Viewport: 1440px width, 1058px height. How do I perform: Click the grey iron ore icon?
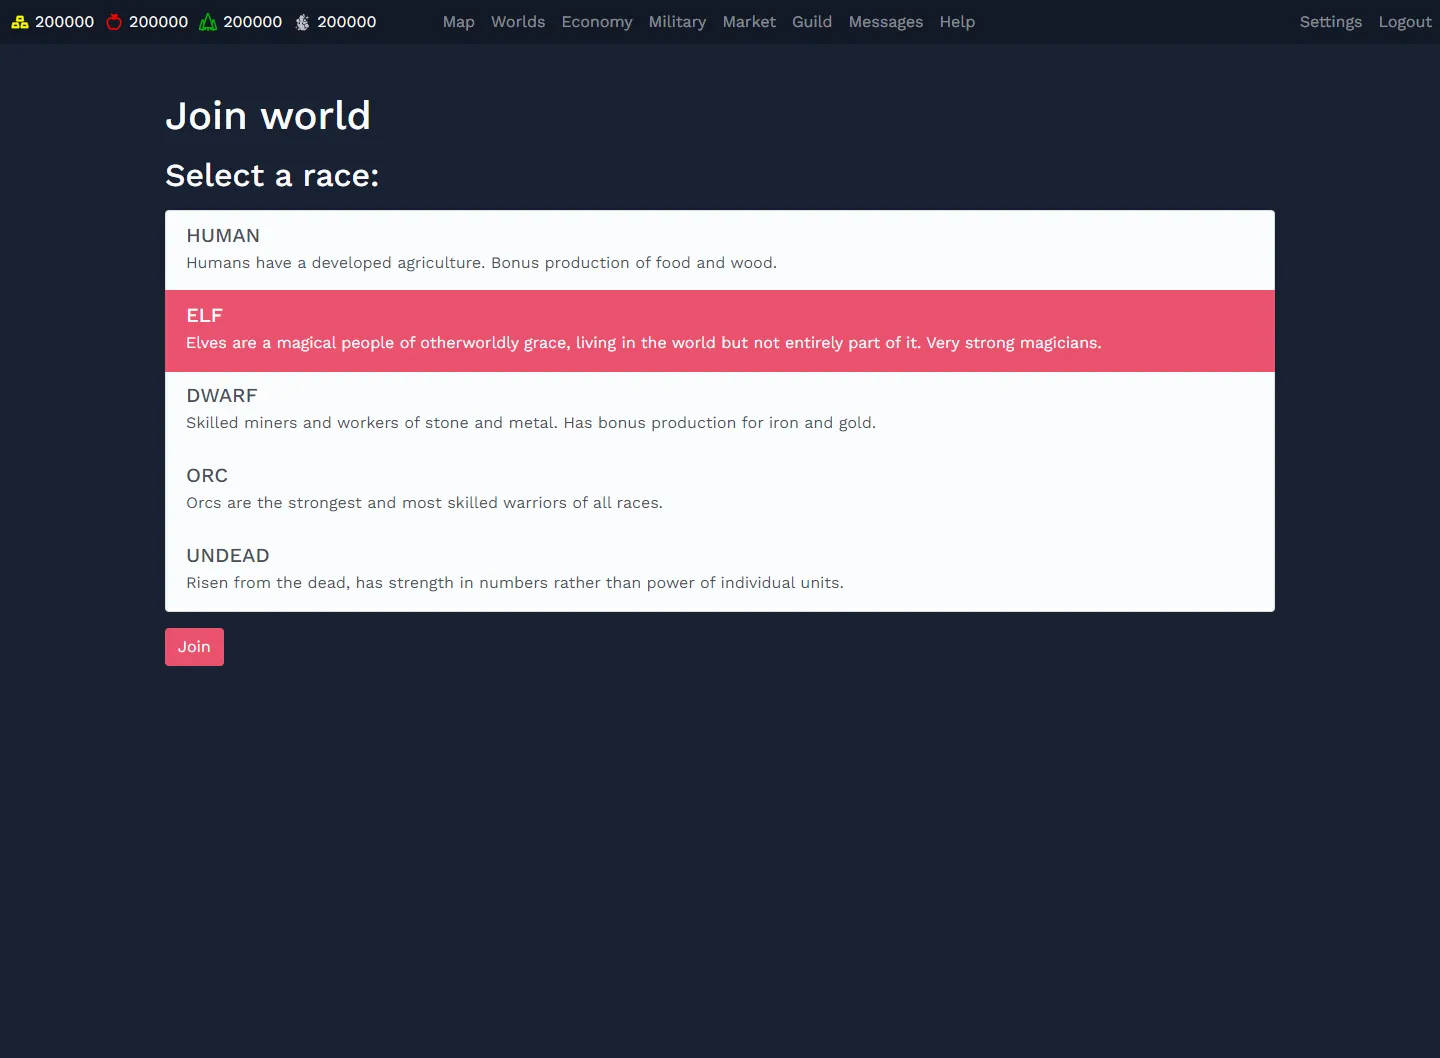302,22
